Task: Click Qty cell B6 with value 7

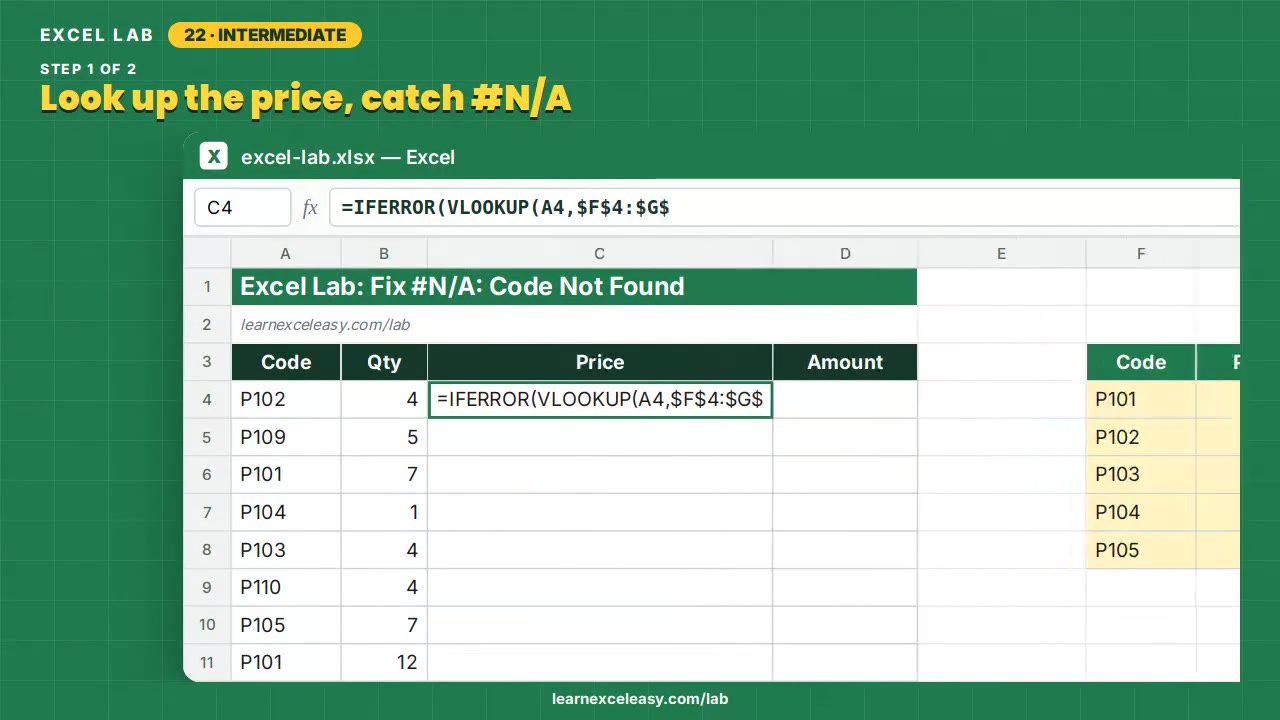Action: (x=384, y=474)
